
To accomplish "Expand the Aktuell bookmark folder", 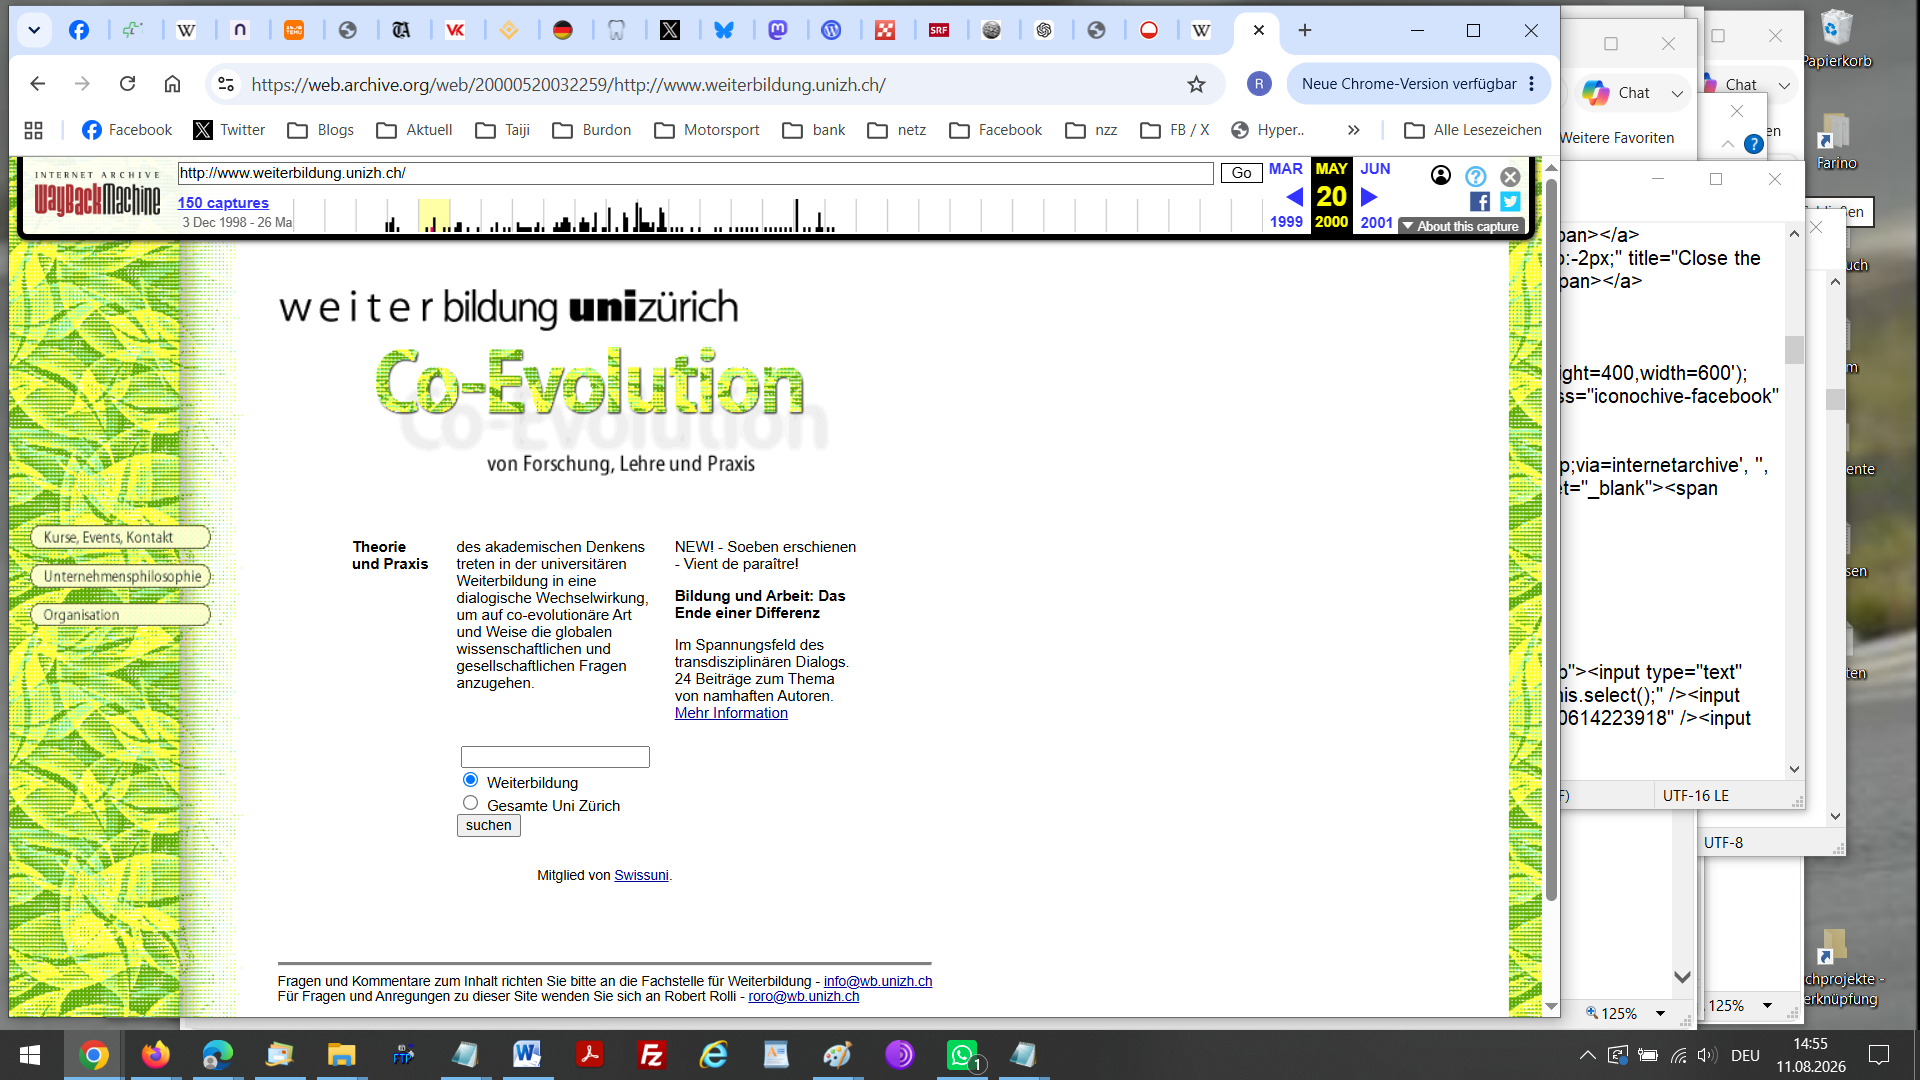I will (414, 130).
